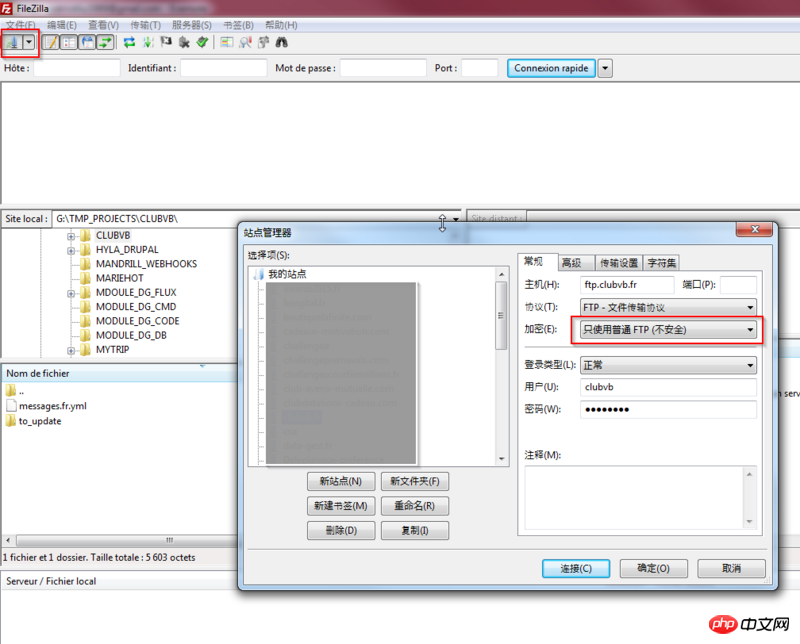This screenshot has height=644, width=800.
Task: Toggle processing of the transfer queue icon
Action: tap(148, 42)
